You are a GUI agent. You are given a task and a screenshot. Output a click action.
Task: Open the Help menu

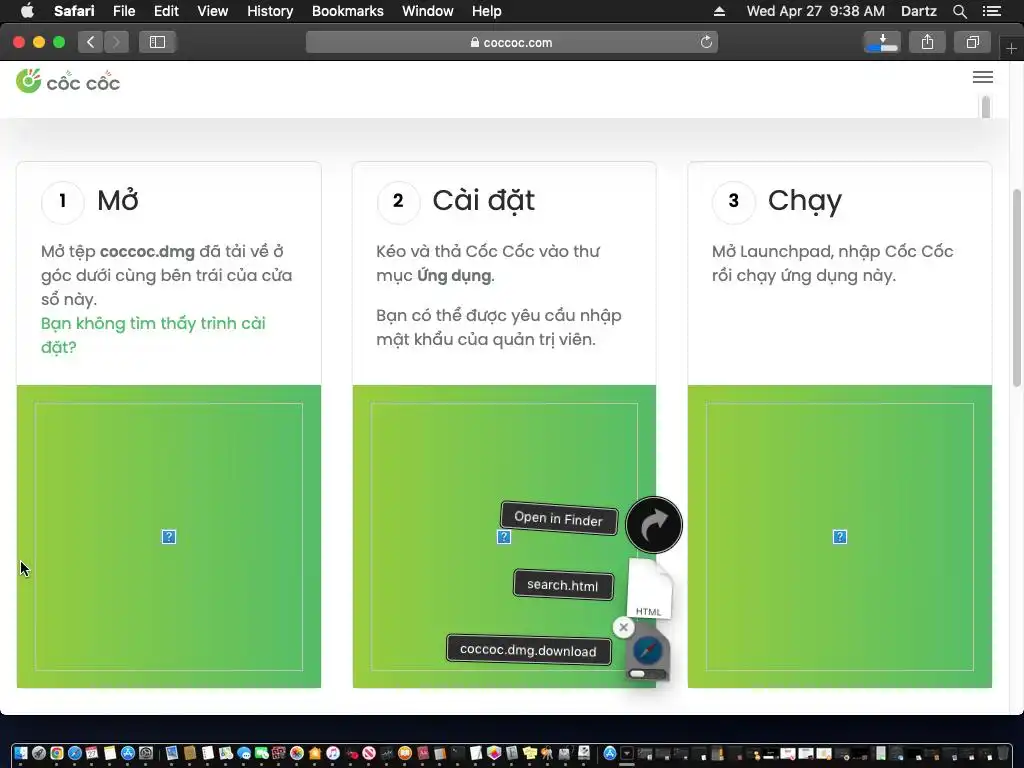tap(487, 11)
